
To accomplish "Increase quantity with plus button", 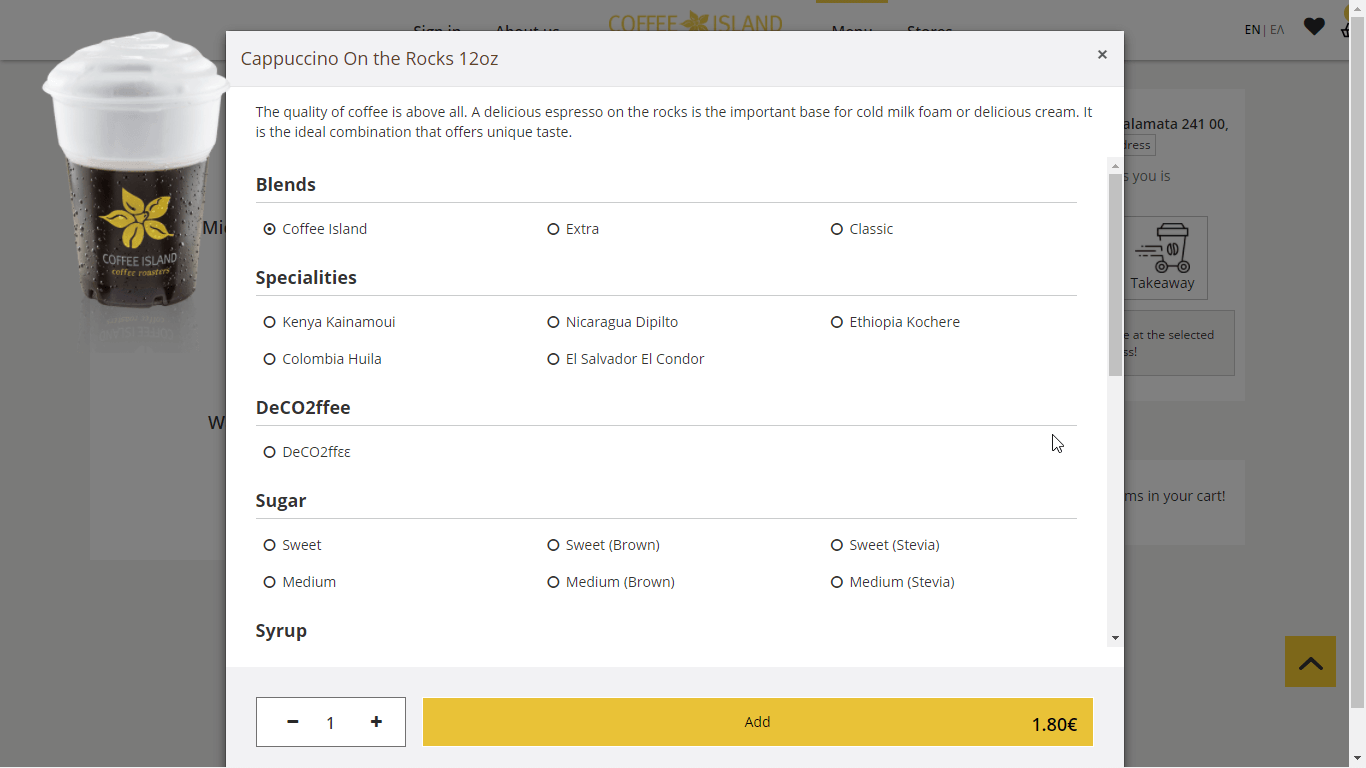I will pyautogui.click(x=376, y=722).
